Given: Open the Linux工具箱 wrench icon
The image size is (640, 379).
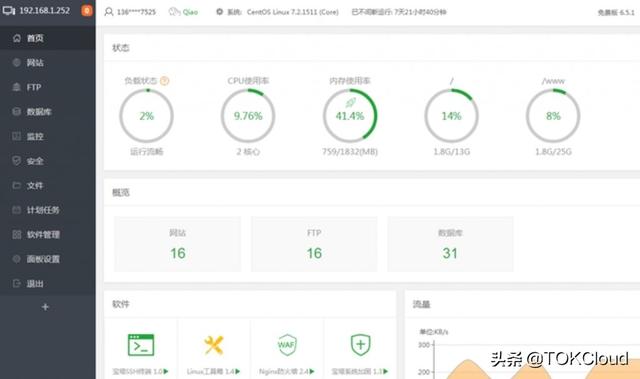Looking at the screenshot, I should point(213,345).
